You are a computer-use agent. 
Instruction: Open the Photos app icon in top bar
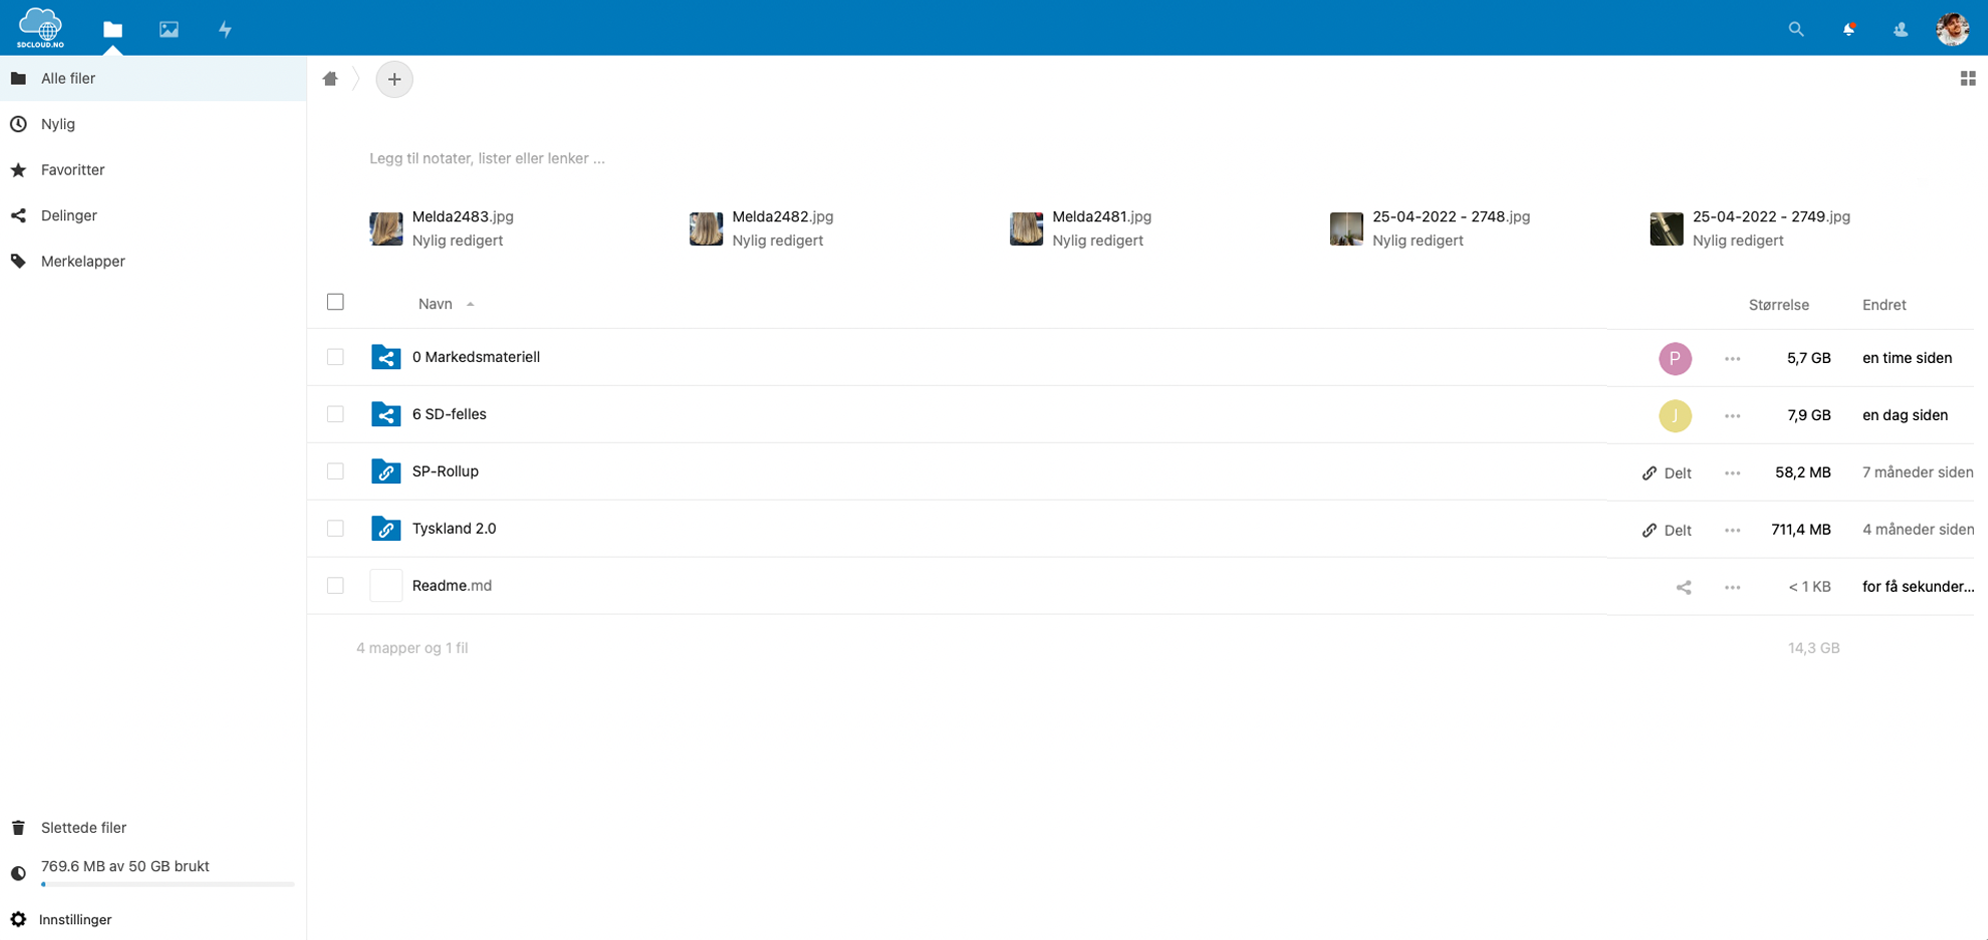[x=169, y=29]
